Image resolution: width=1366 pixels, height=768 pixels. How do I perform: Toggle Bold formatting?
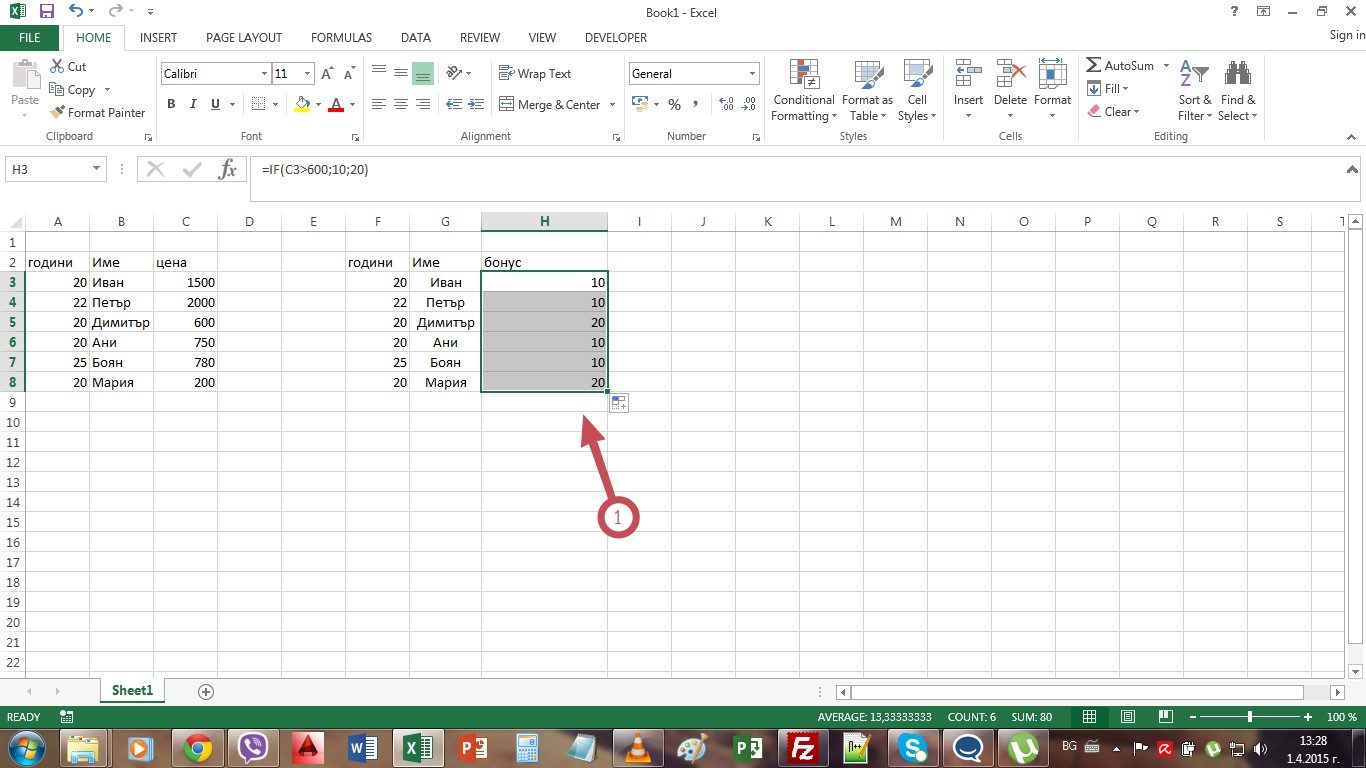(x=171, y=105)
